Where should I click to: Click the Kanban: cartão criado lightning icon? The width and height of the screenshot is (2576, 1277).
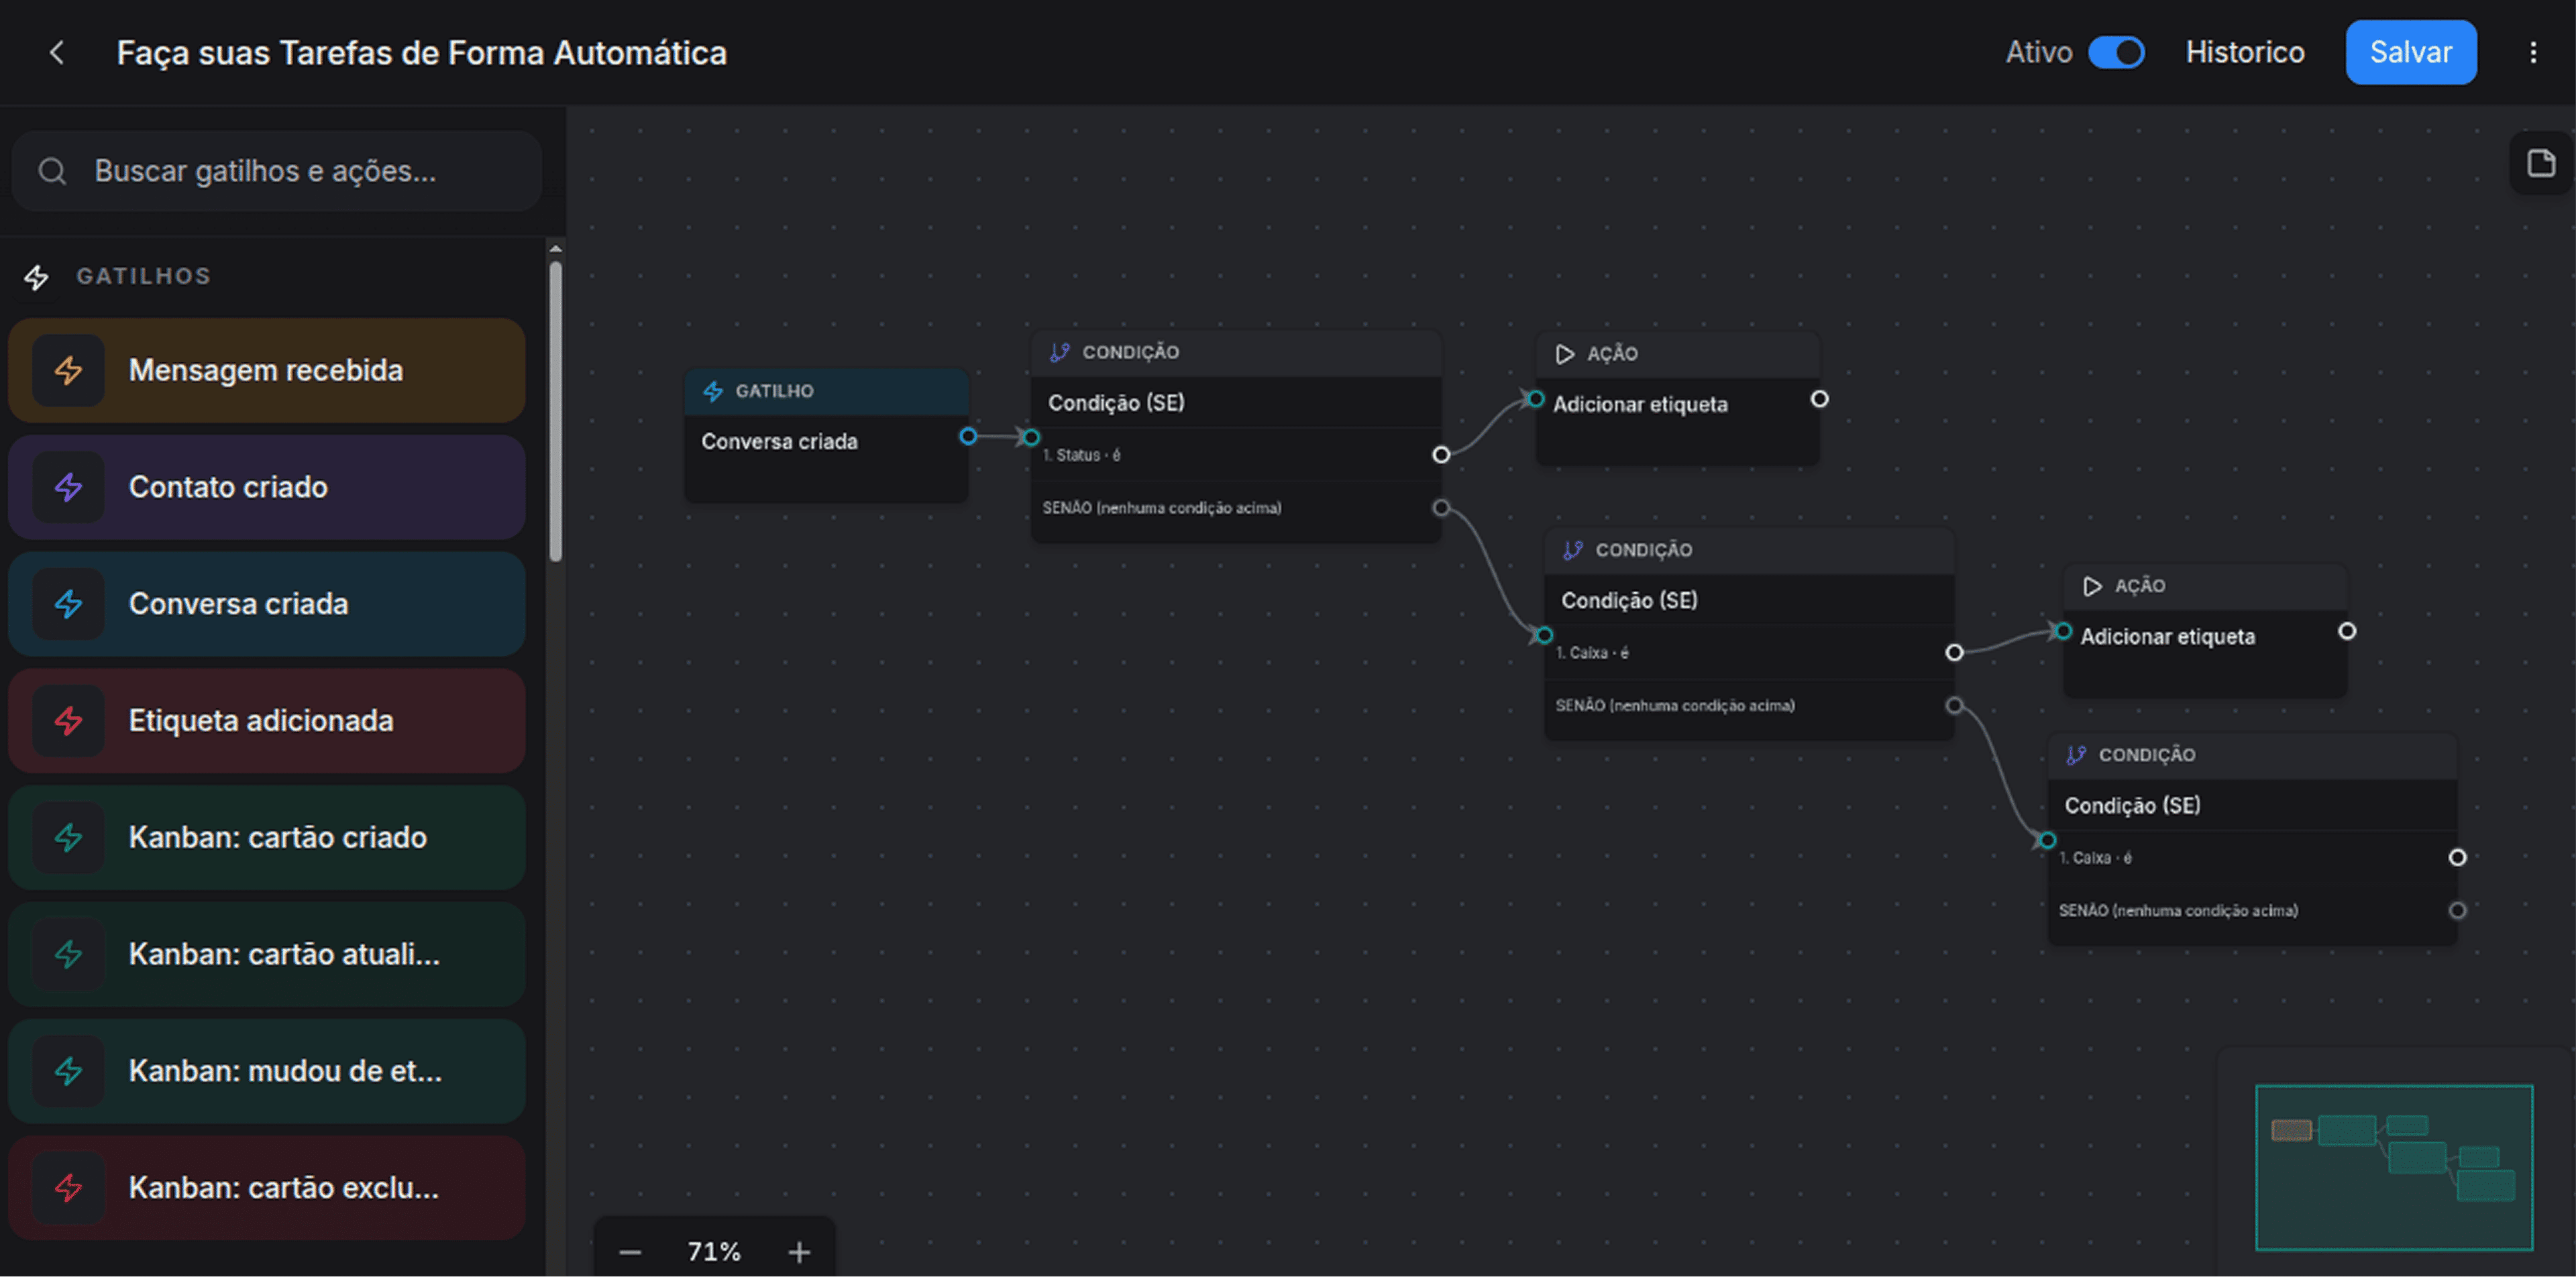[68, 837]
